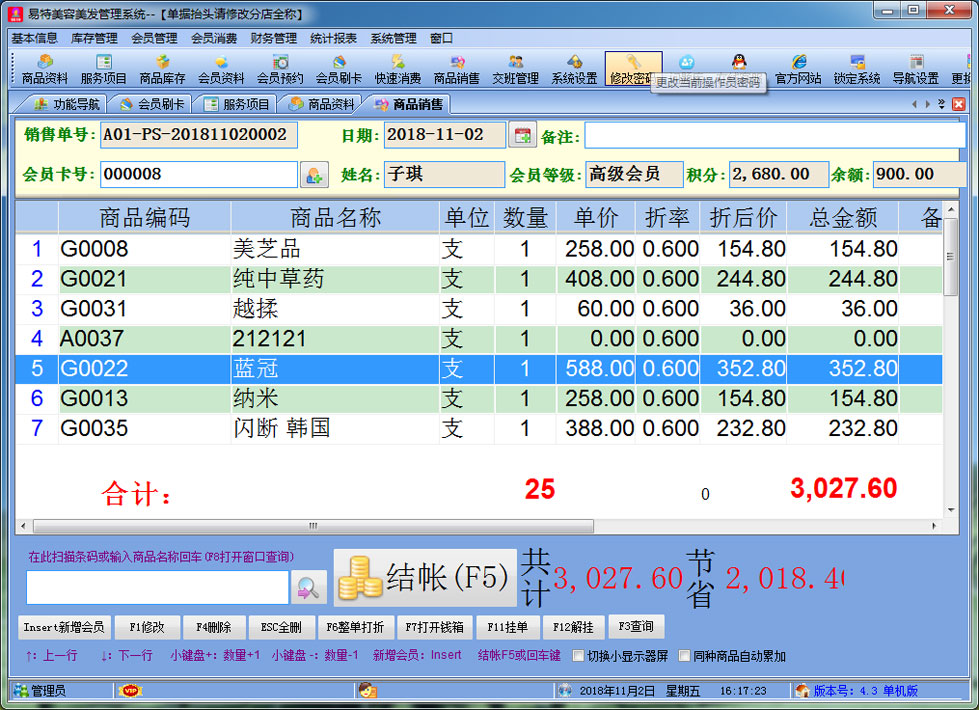Open 系统设置 from the toolbar
Viewport: 979px width, 710px height.
click(x=574, y=69)
